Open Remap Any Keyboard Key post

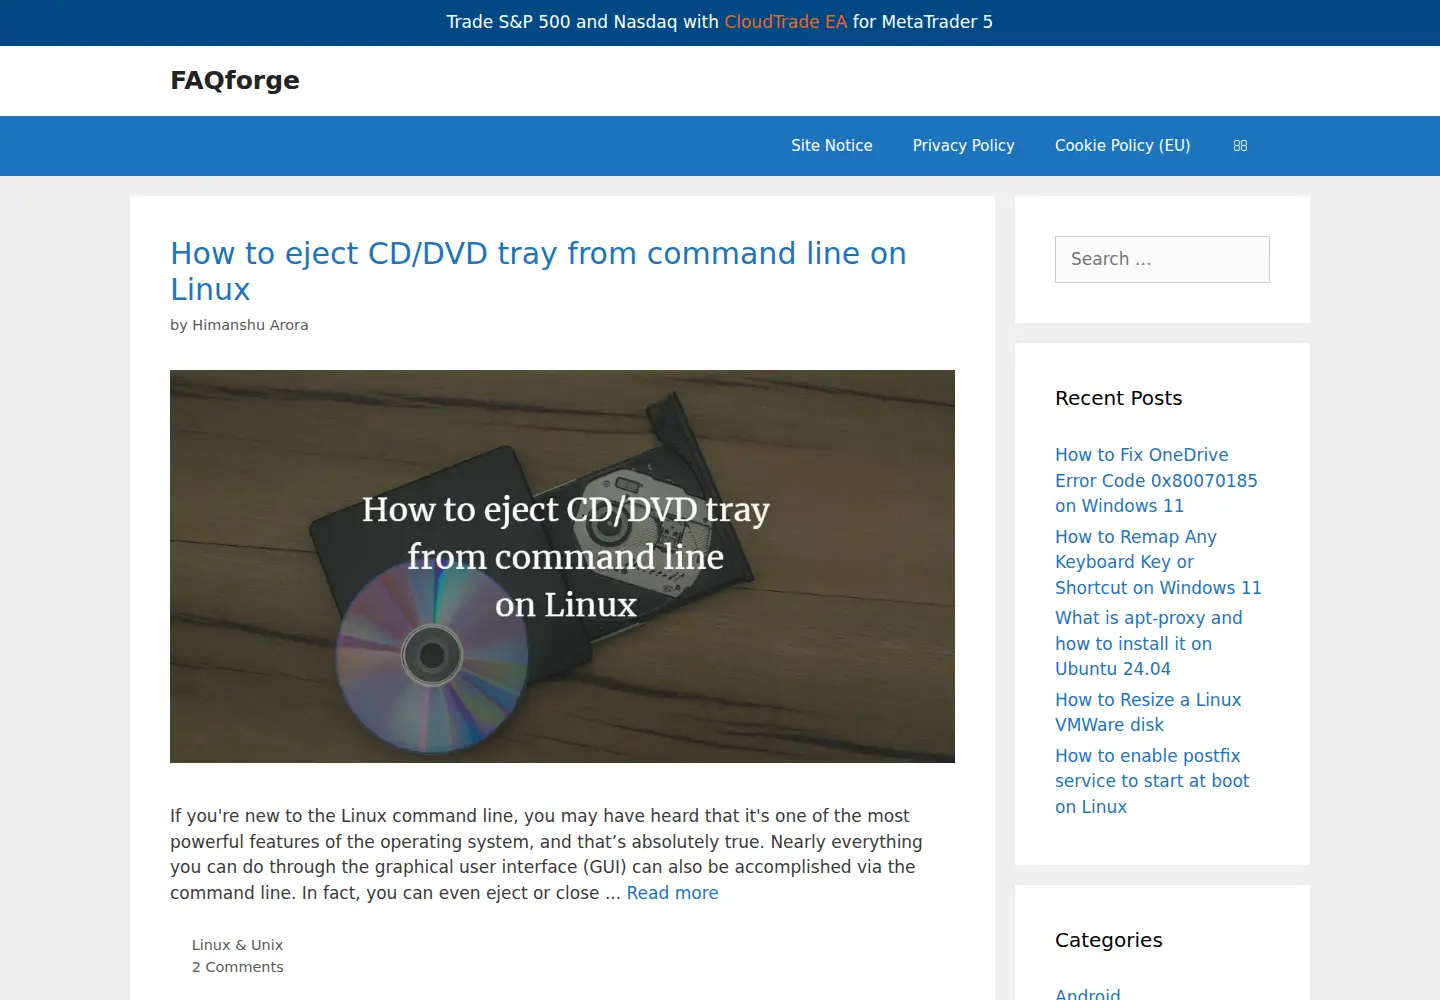click(1158, 562)
